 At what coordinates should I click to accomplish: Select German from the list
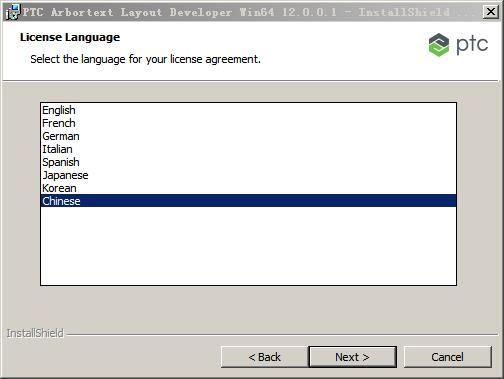[x=248, y=136]
